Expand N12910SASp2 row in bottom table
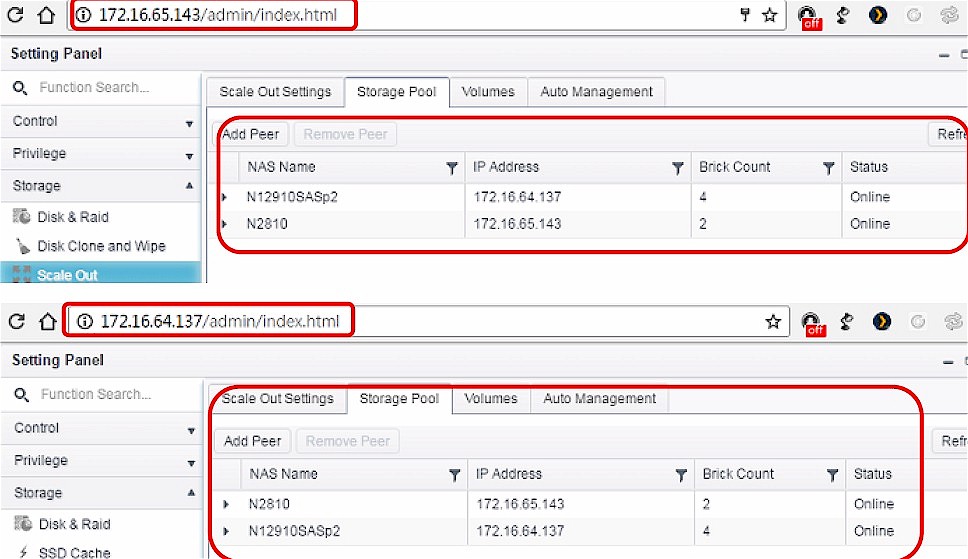 pos(226,531)
